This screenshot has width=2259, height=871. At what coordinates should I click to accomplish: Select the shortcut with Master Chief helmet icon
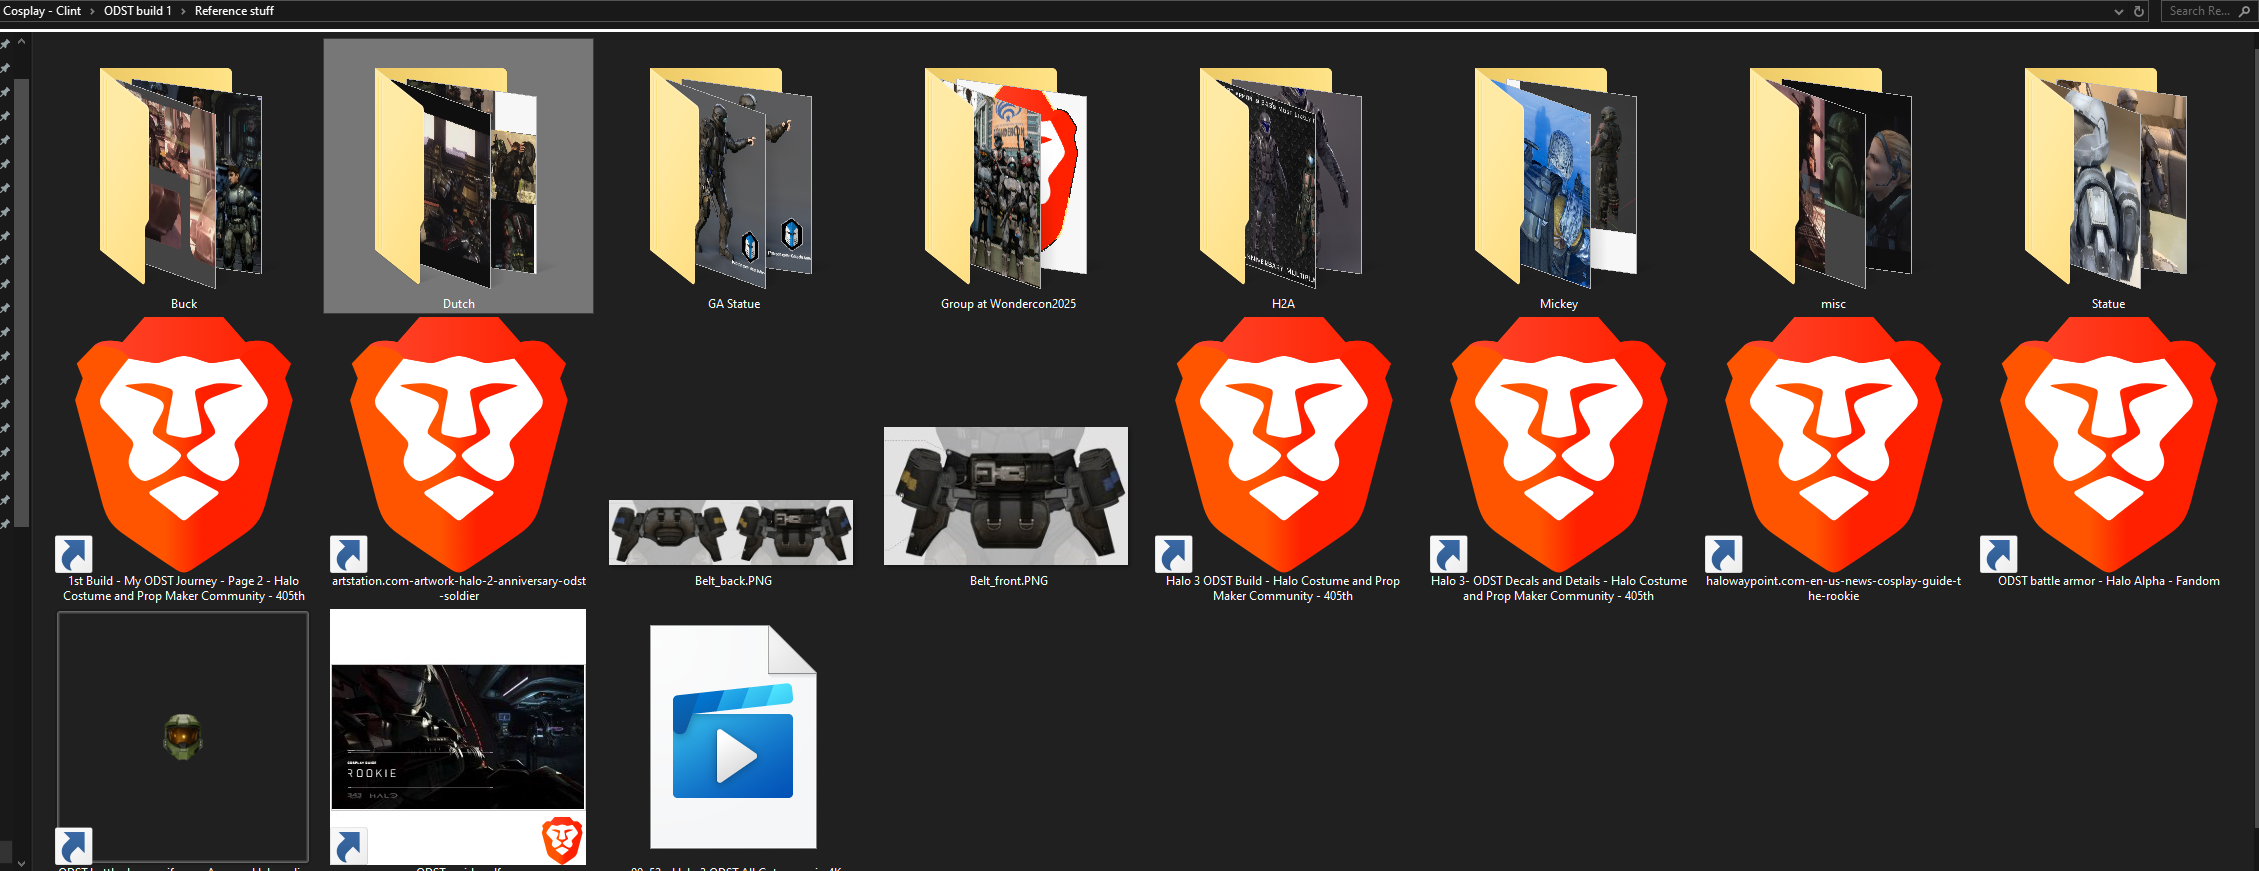183,737
